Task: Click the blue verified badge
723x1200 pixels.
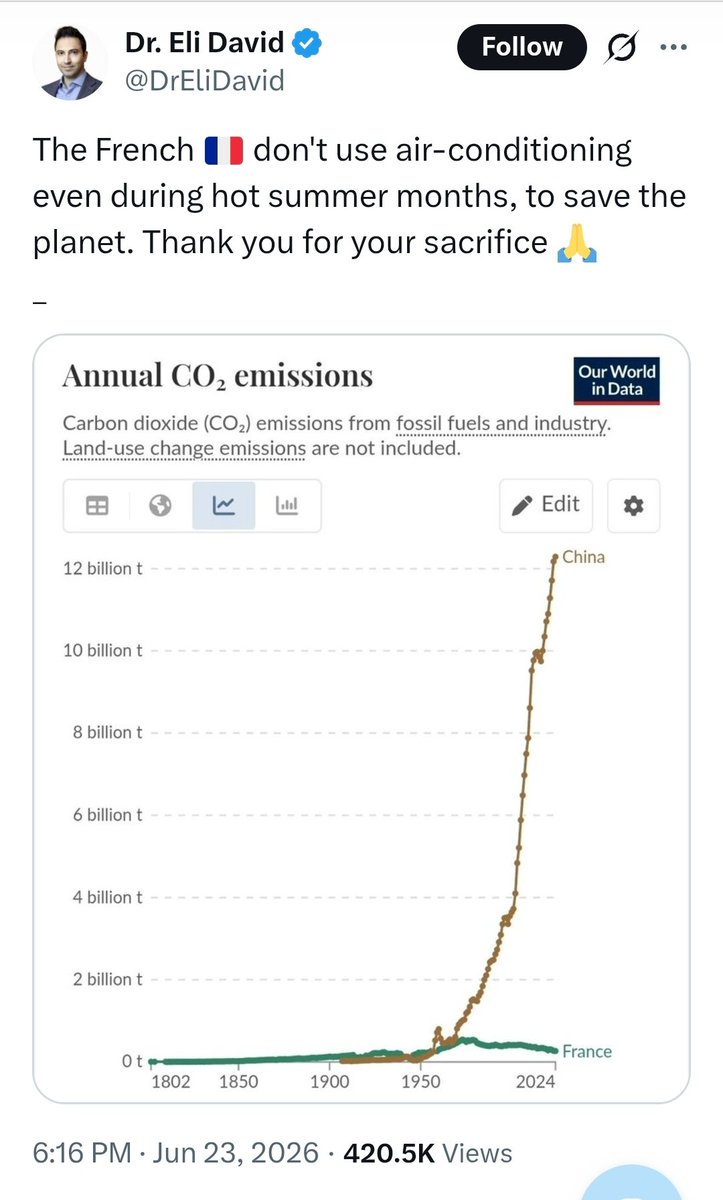Action: point(306,44)
